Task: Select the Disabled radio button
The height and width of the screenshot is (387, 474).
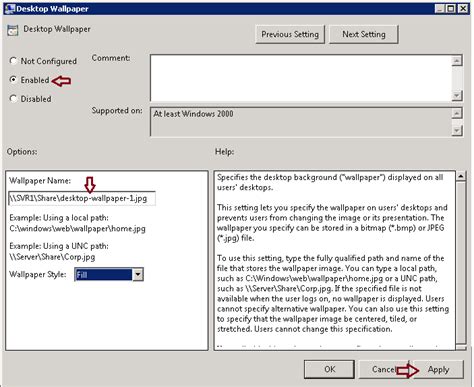Action: (13, 99)
